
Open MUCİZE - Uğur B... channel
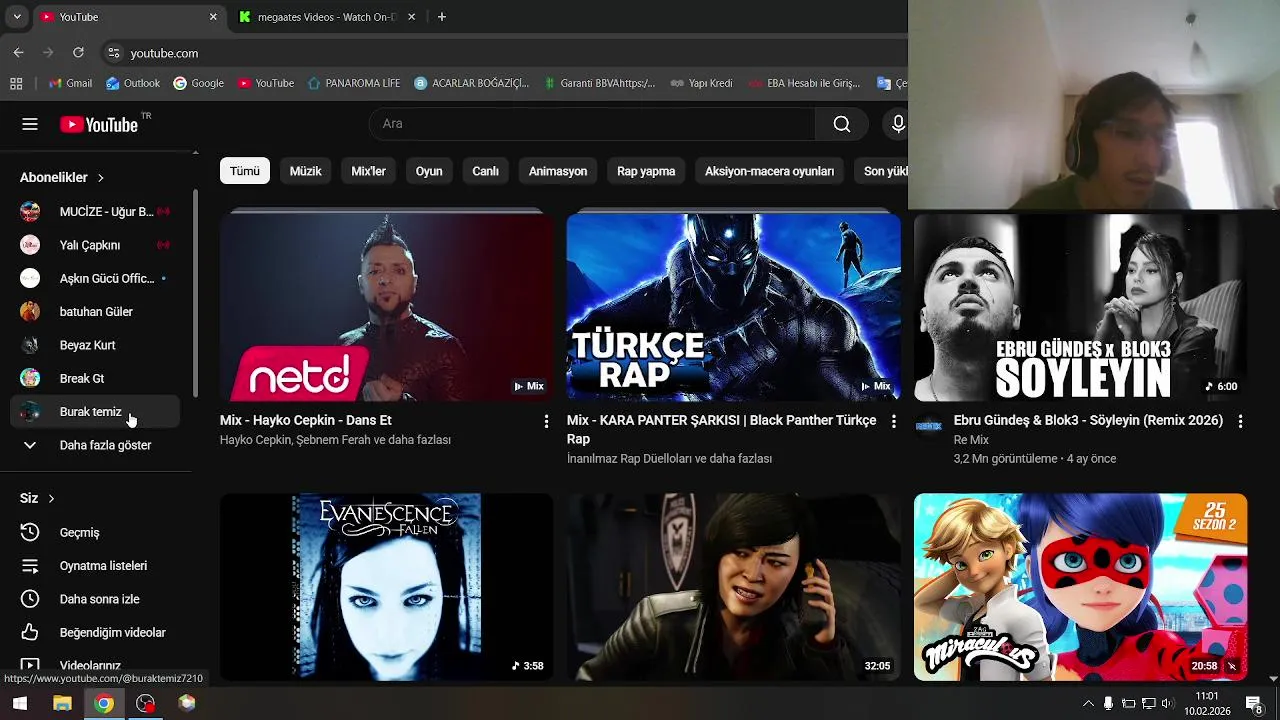(95, 212)
